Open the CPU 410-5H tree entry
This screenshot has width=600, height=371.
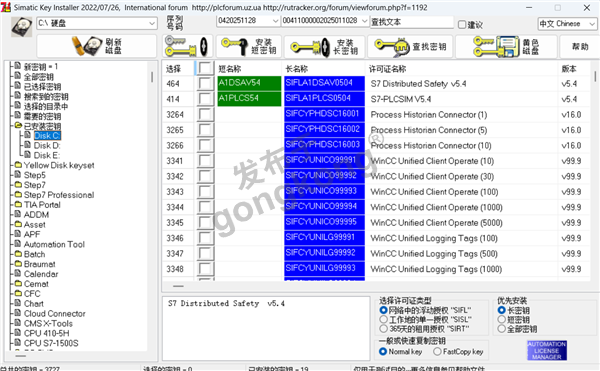point(47,333)
